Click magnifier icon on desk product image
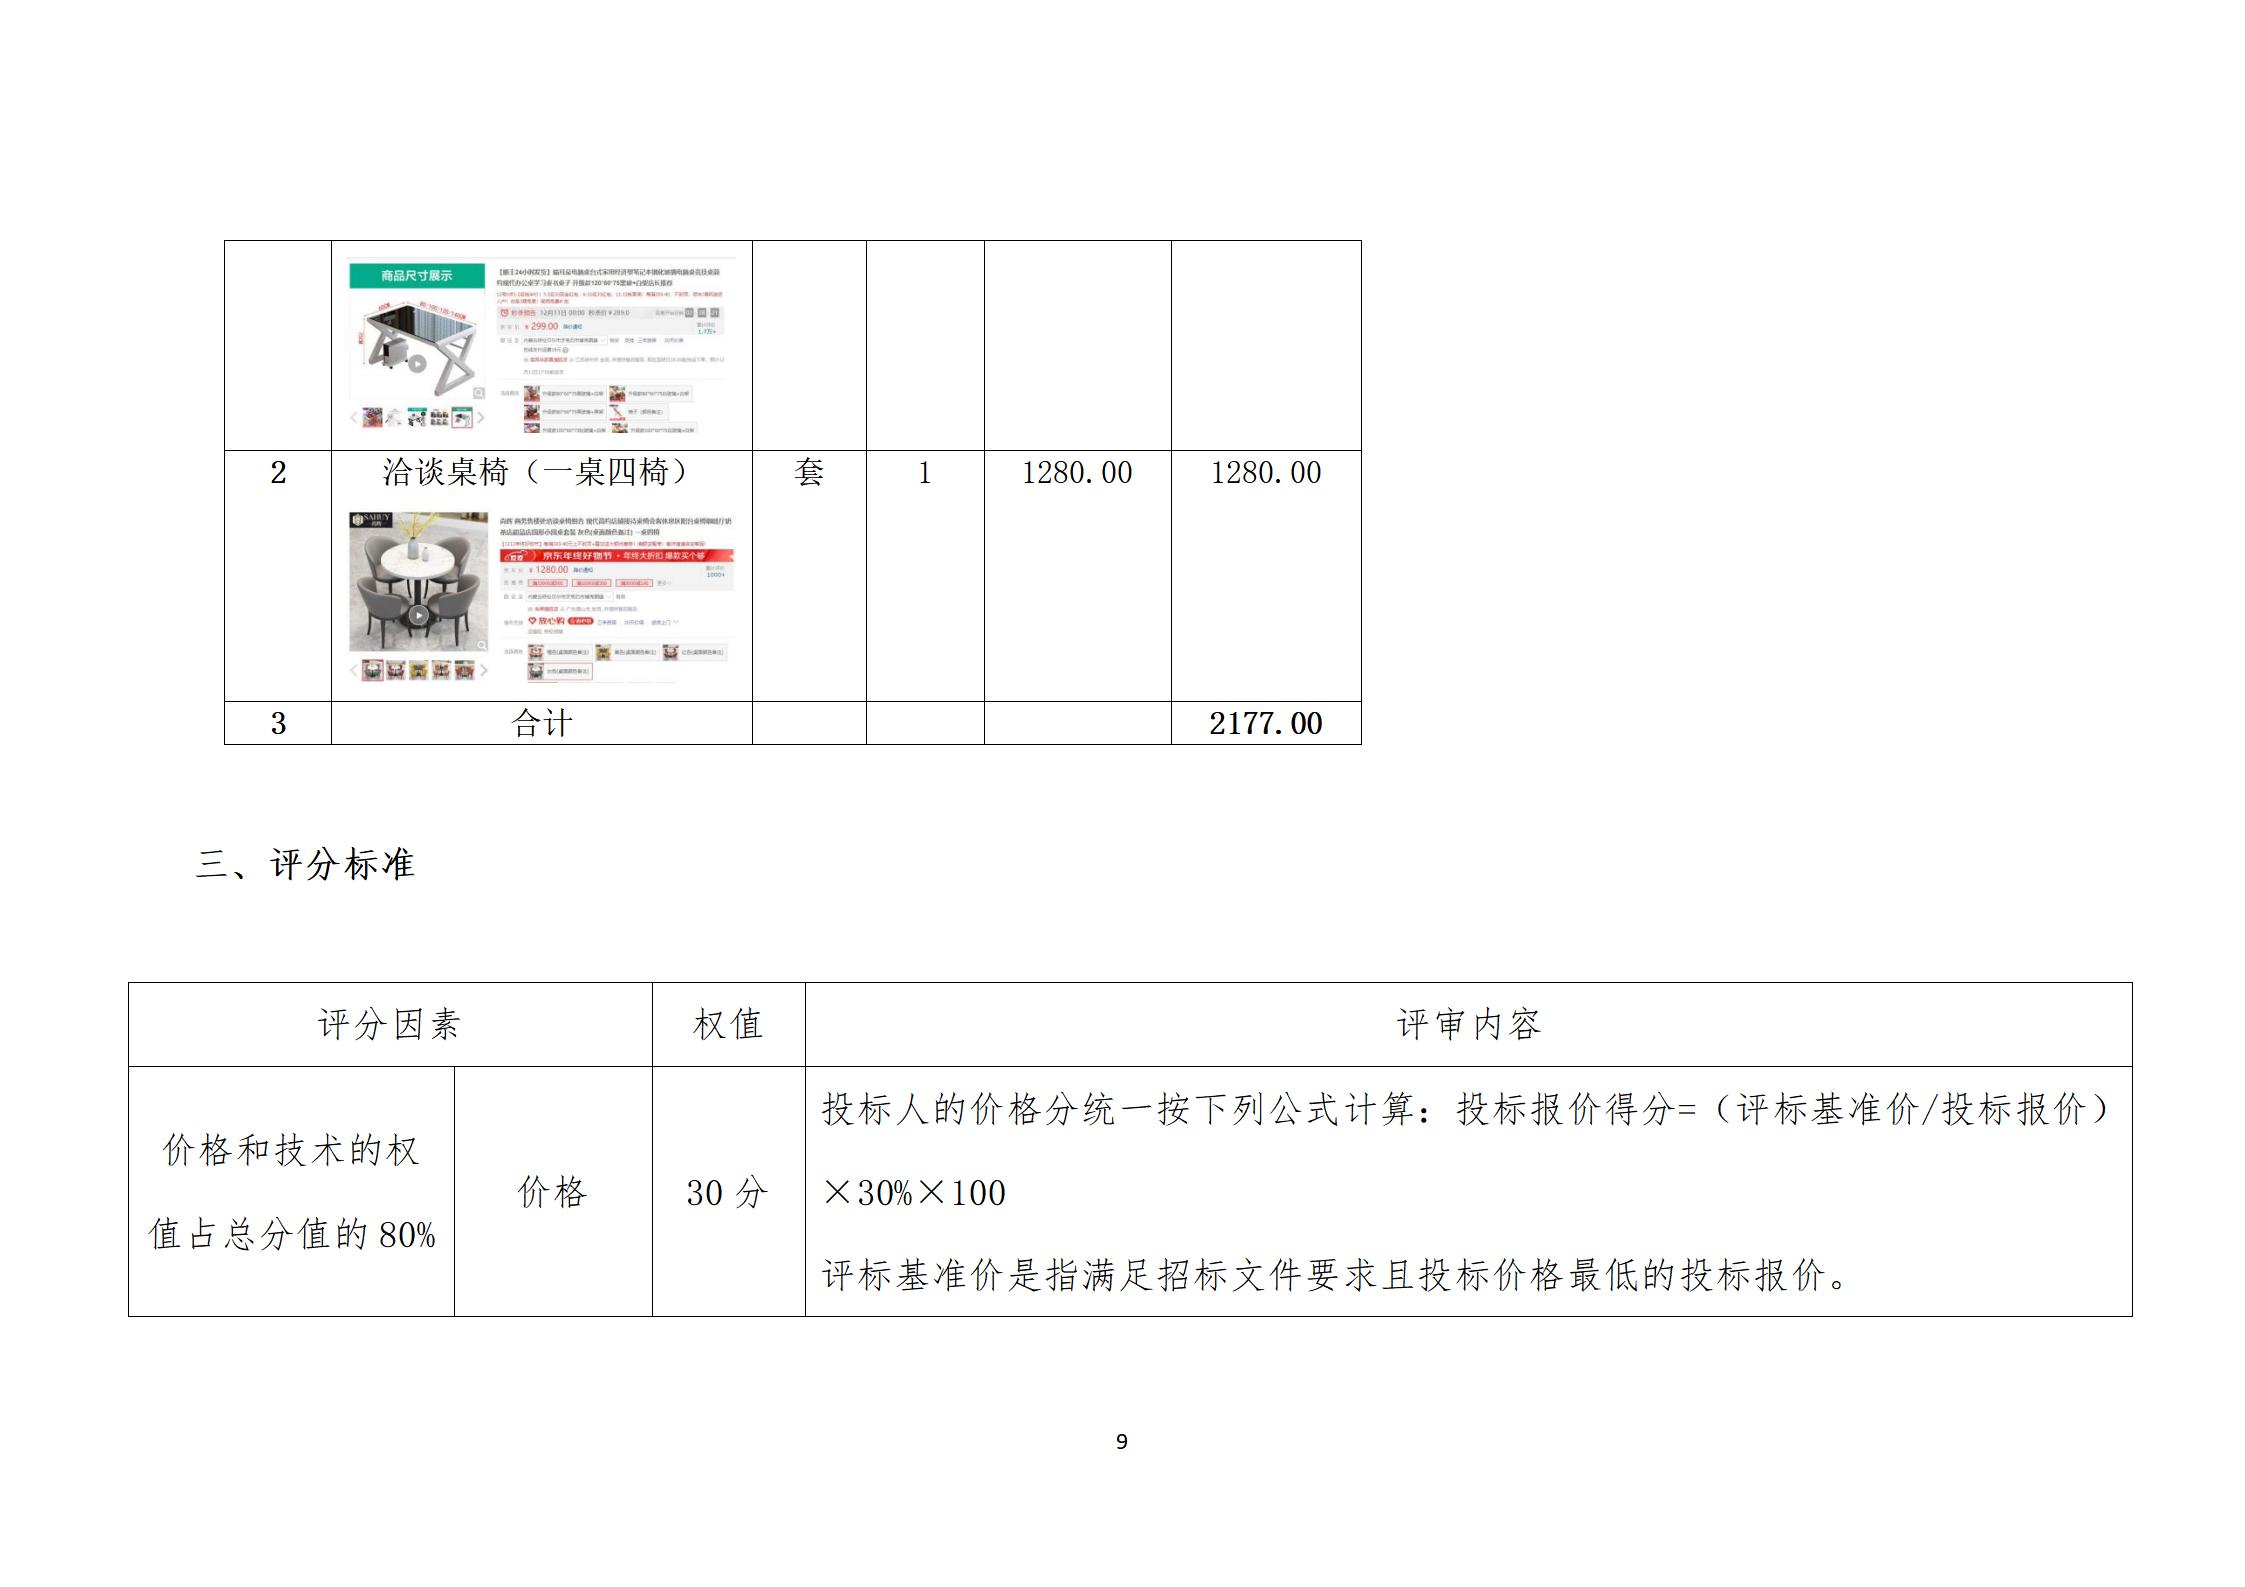Image resolution: width=2245 pixels, height=1587 pixels. click(x=479, y=393)
